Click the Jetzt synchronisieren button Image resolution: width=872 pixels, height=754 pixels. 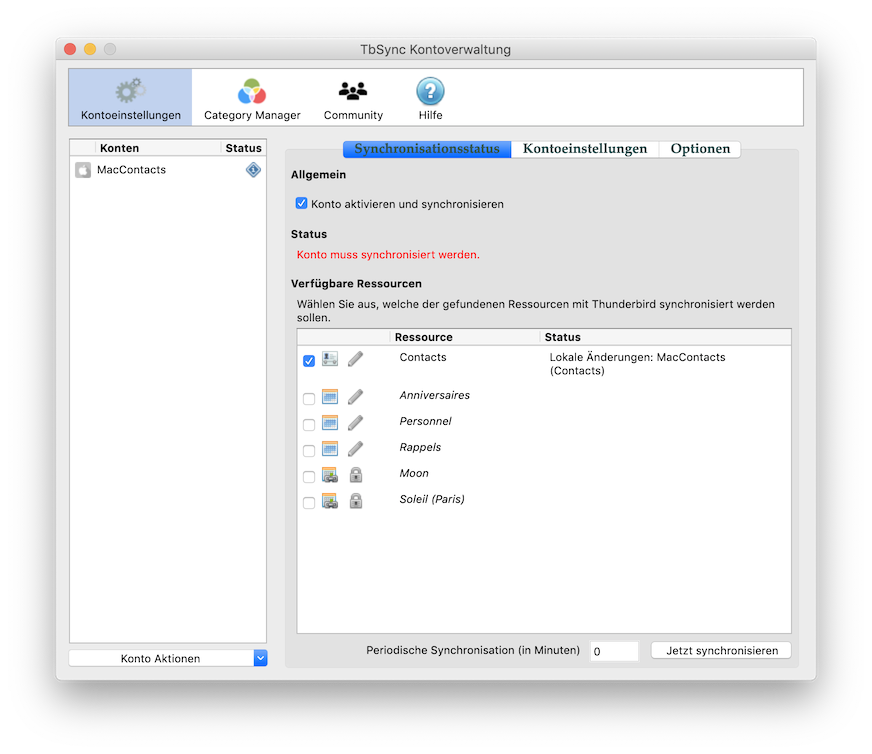coord(721,651)
